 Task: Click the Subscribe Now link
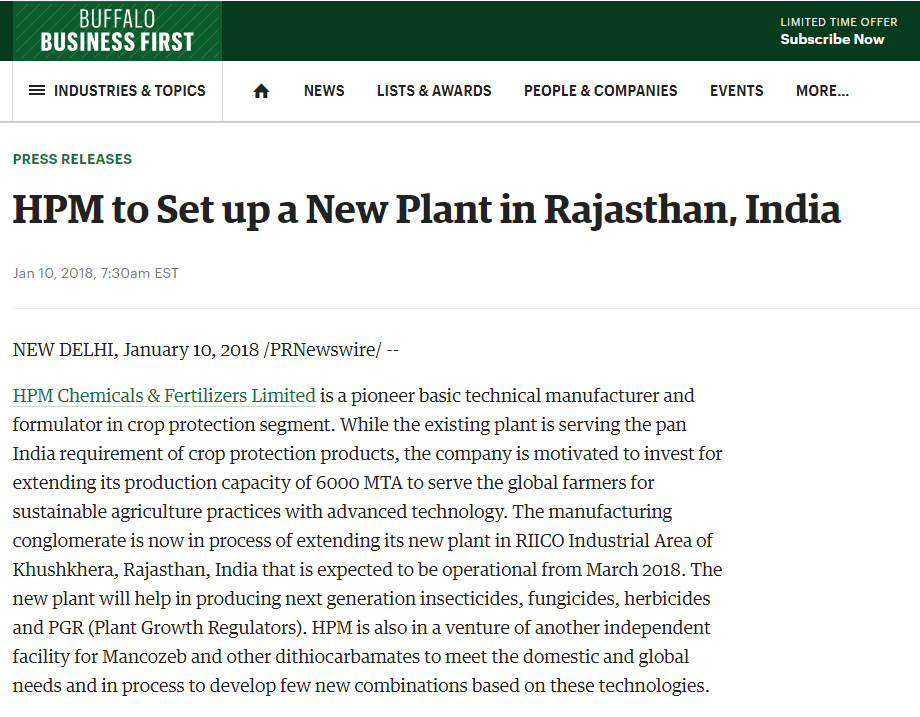[832, 39]
